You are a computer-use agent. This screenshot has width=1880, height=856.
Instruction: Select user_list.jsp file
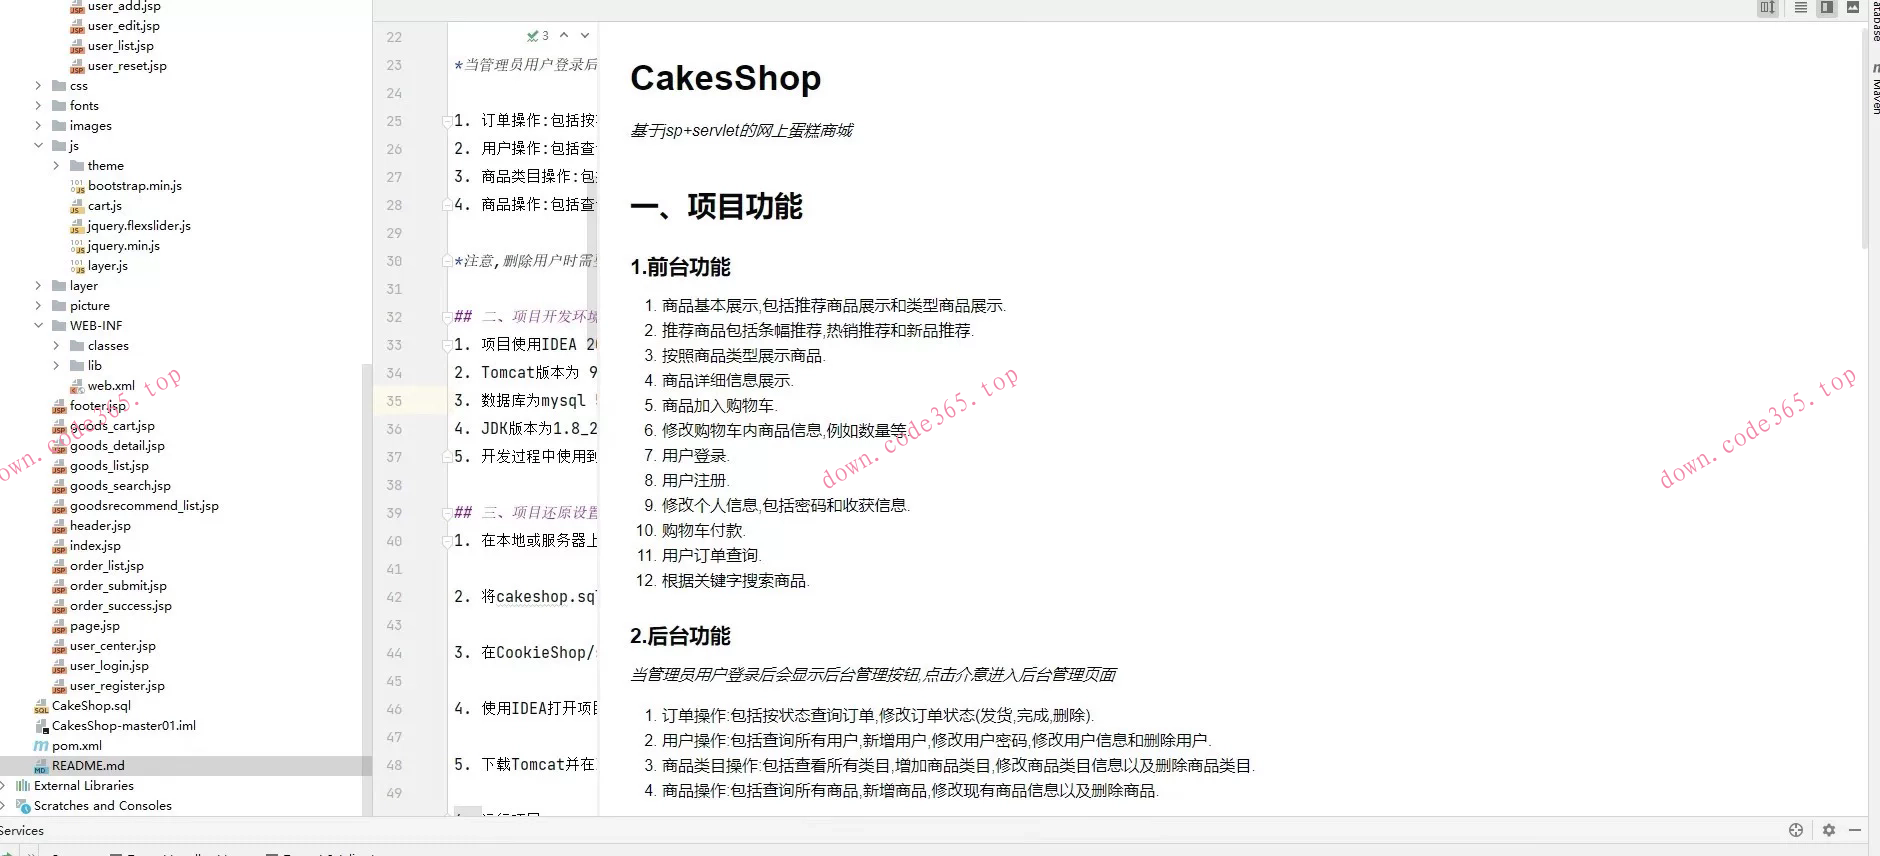coord(120,46)
